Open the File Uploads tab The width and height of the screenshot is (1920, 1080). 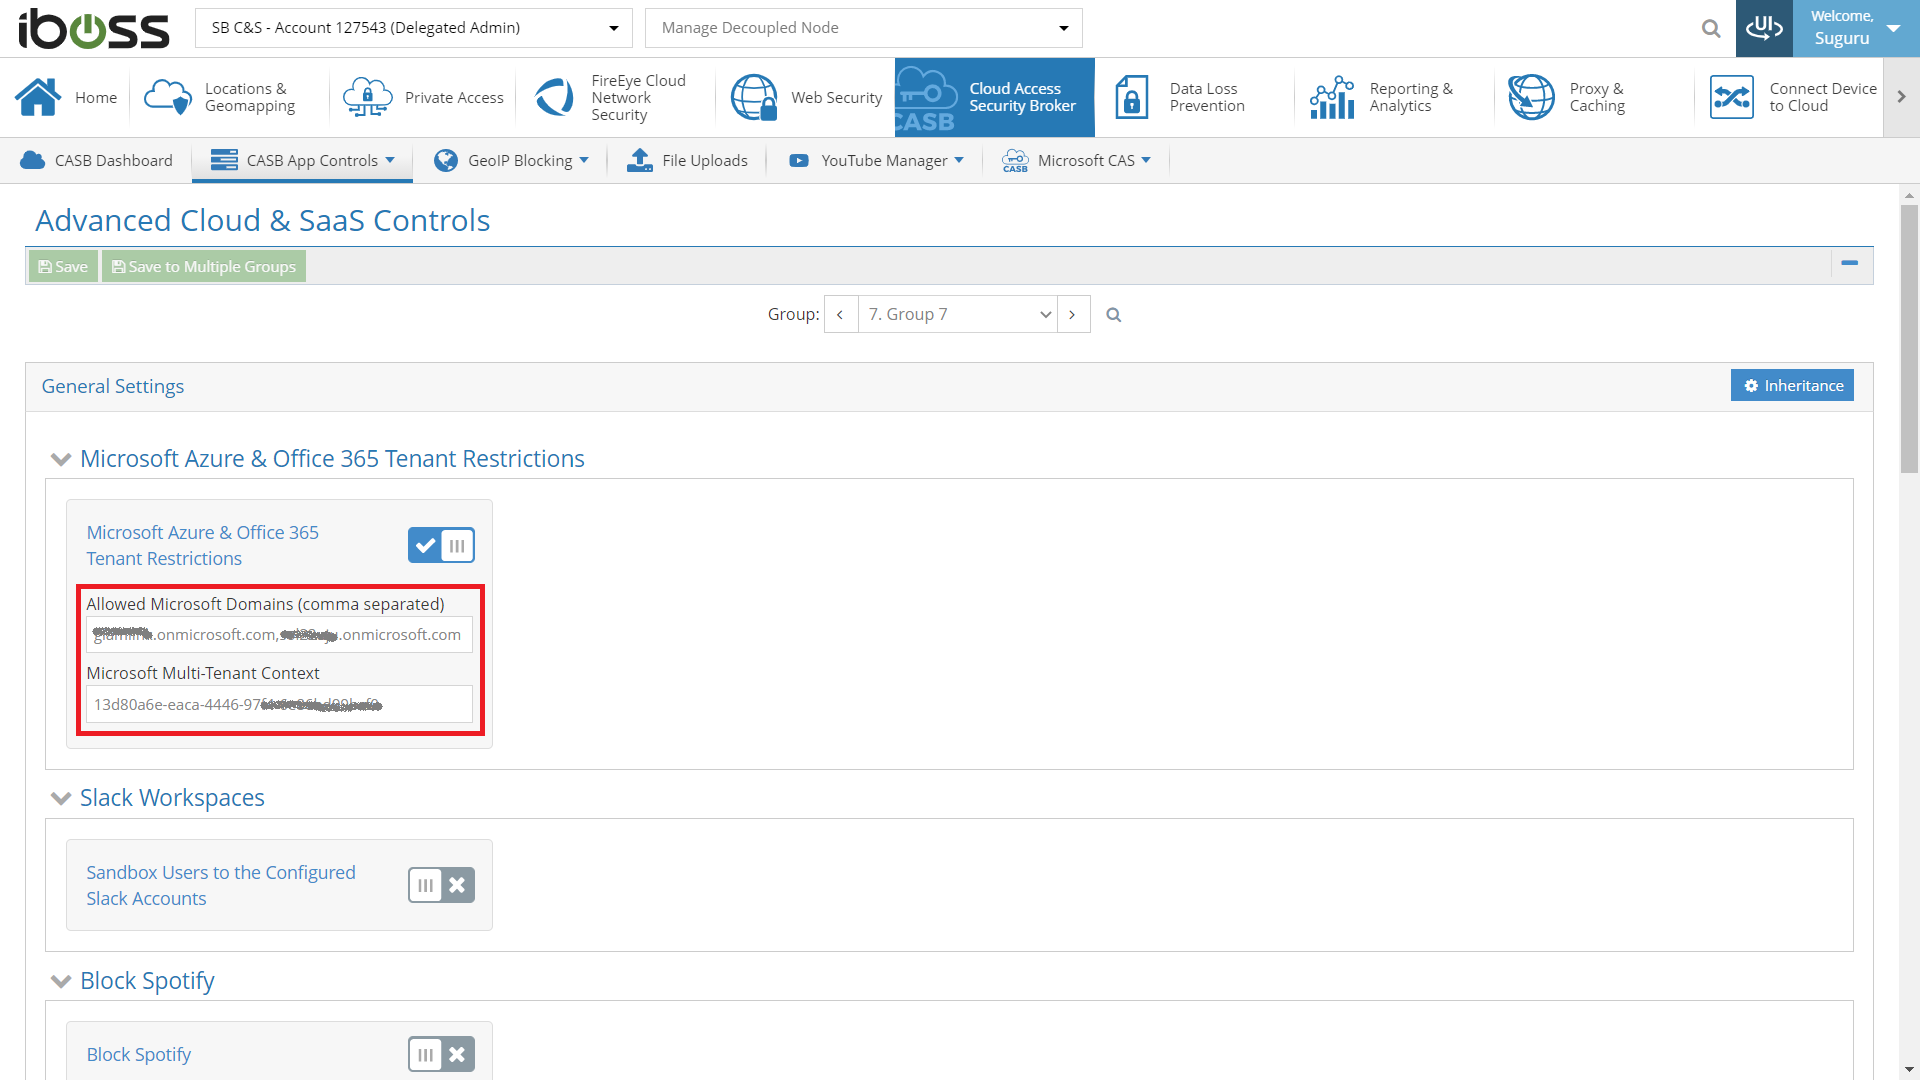(x=687, y=160)
